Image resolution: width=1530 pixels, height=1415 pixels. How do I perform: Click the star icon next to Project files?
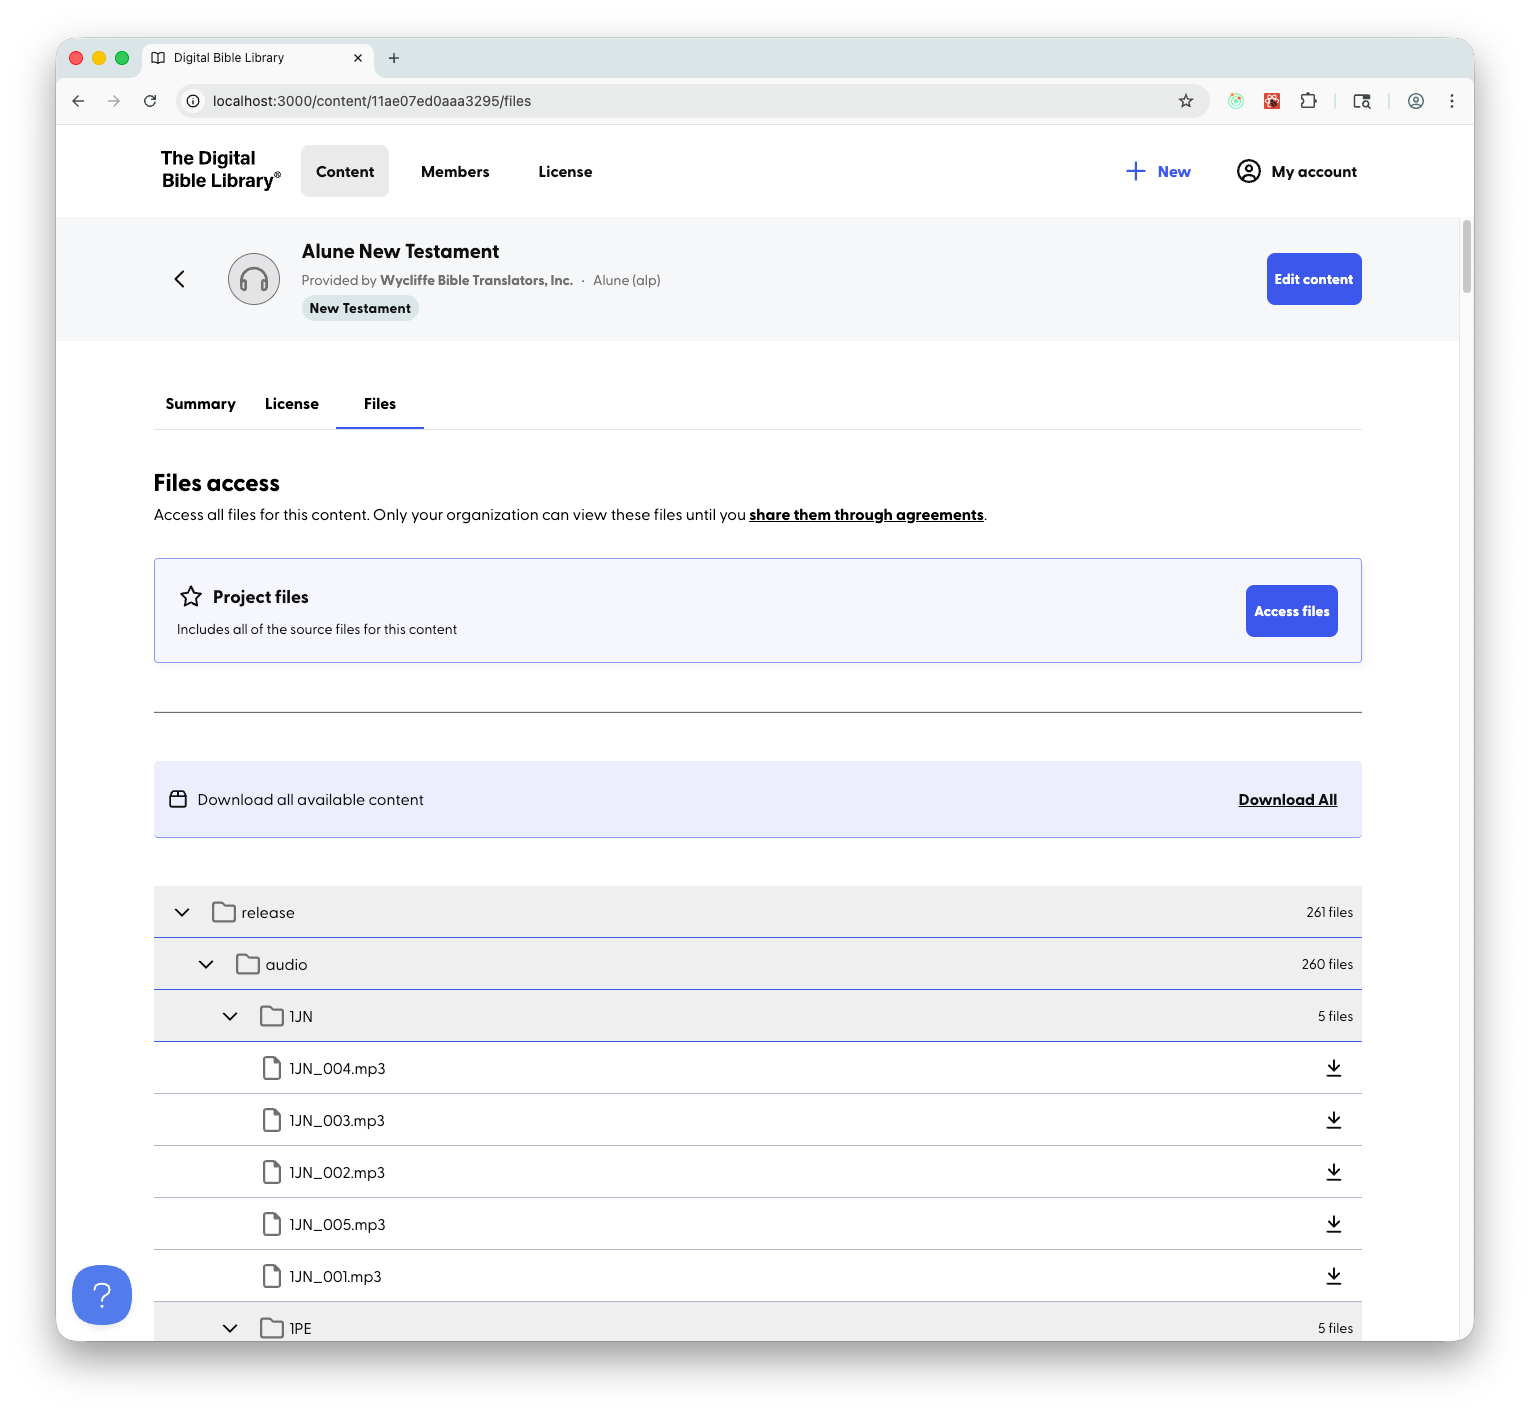point(191,597)
